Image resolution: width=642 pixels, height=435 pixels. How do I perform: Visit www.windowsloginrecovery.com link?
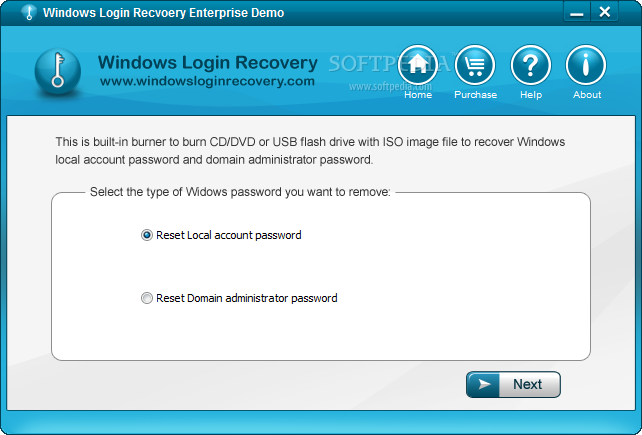(207, 81)
